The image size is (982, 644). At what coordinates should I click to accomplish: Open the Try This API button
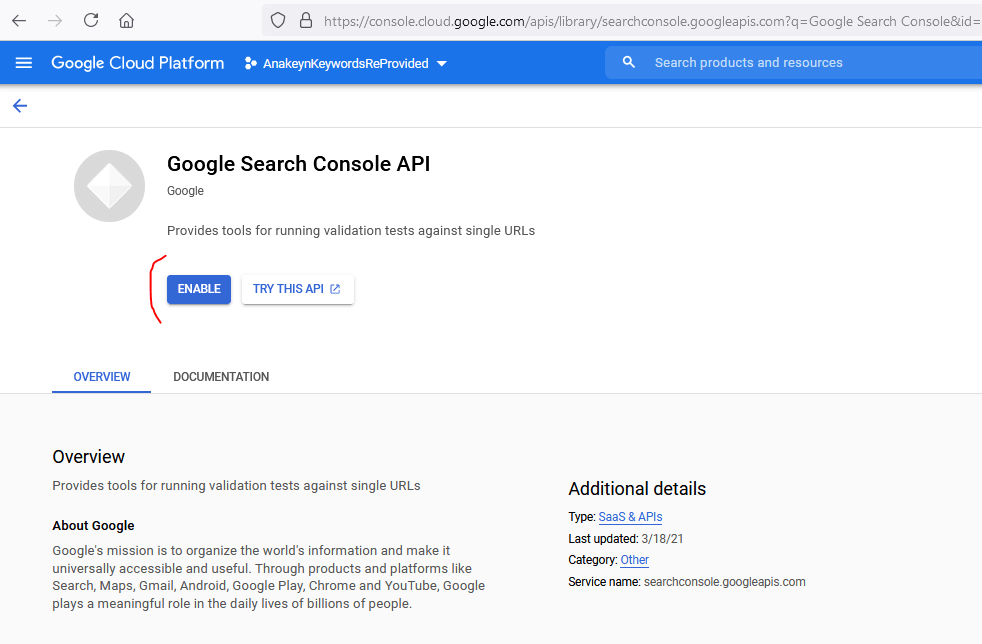coord(297,289)
